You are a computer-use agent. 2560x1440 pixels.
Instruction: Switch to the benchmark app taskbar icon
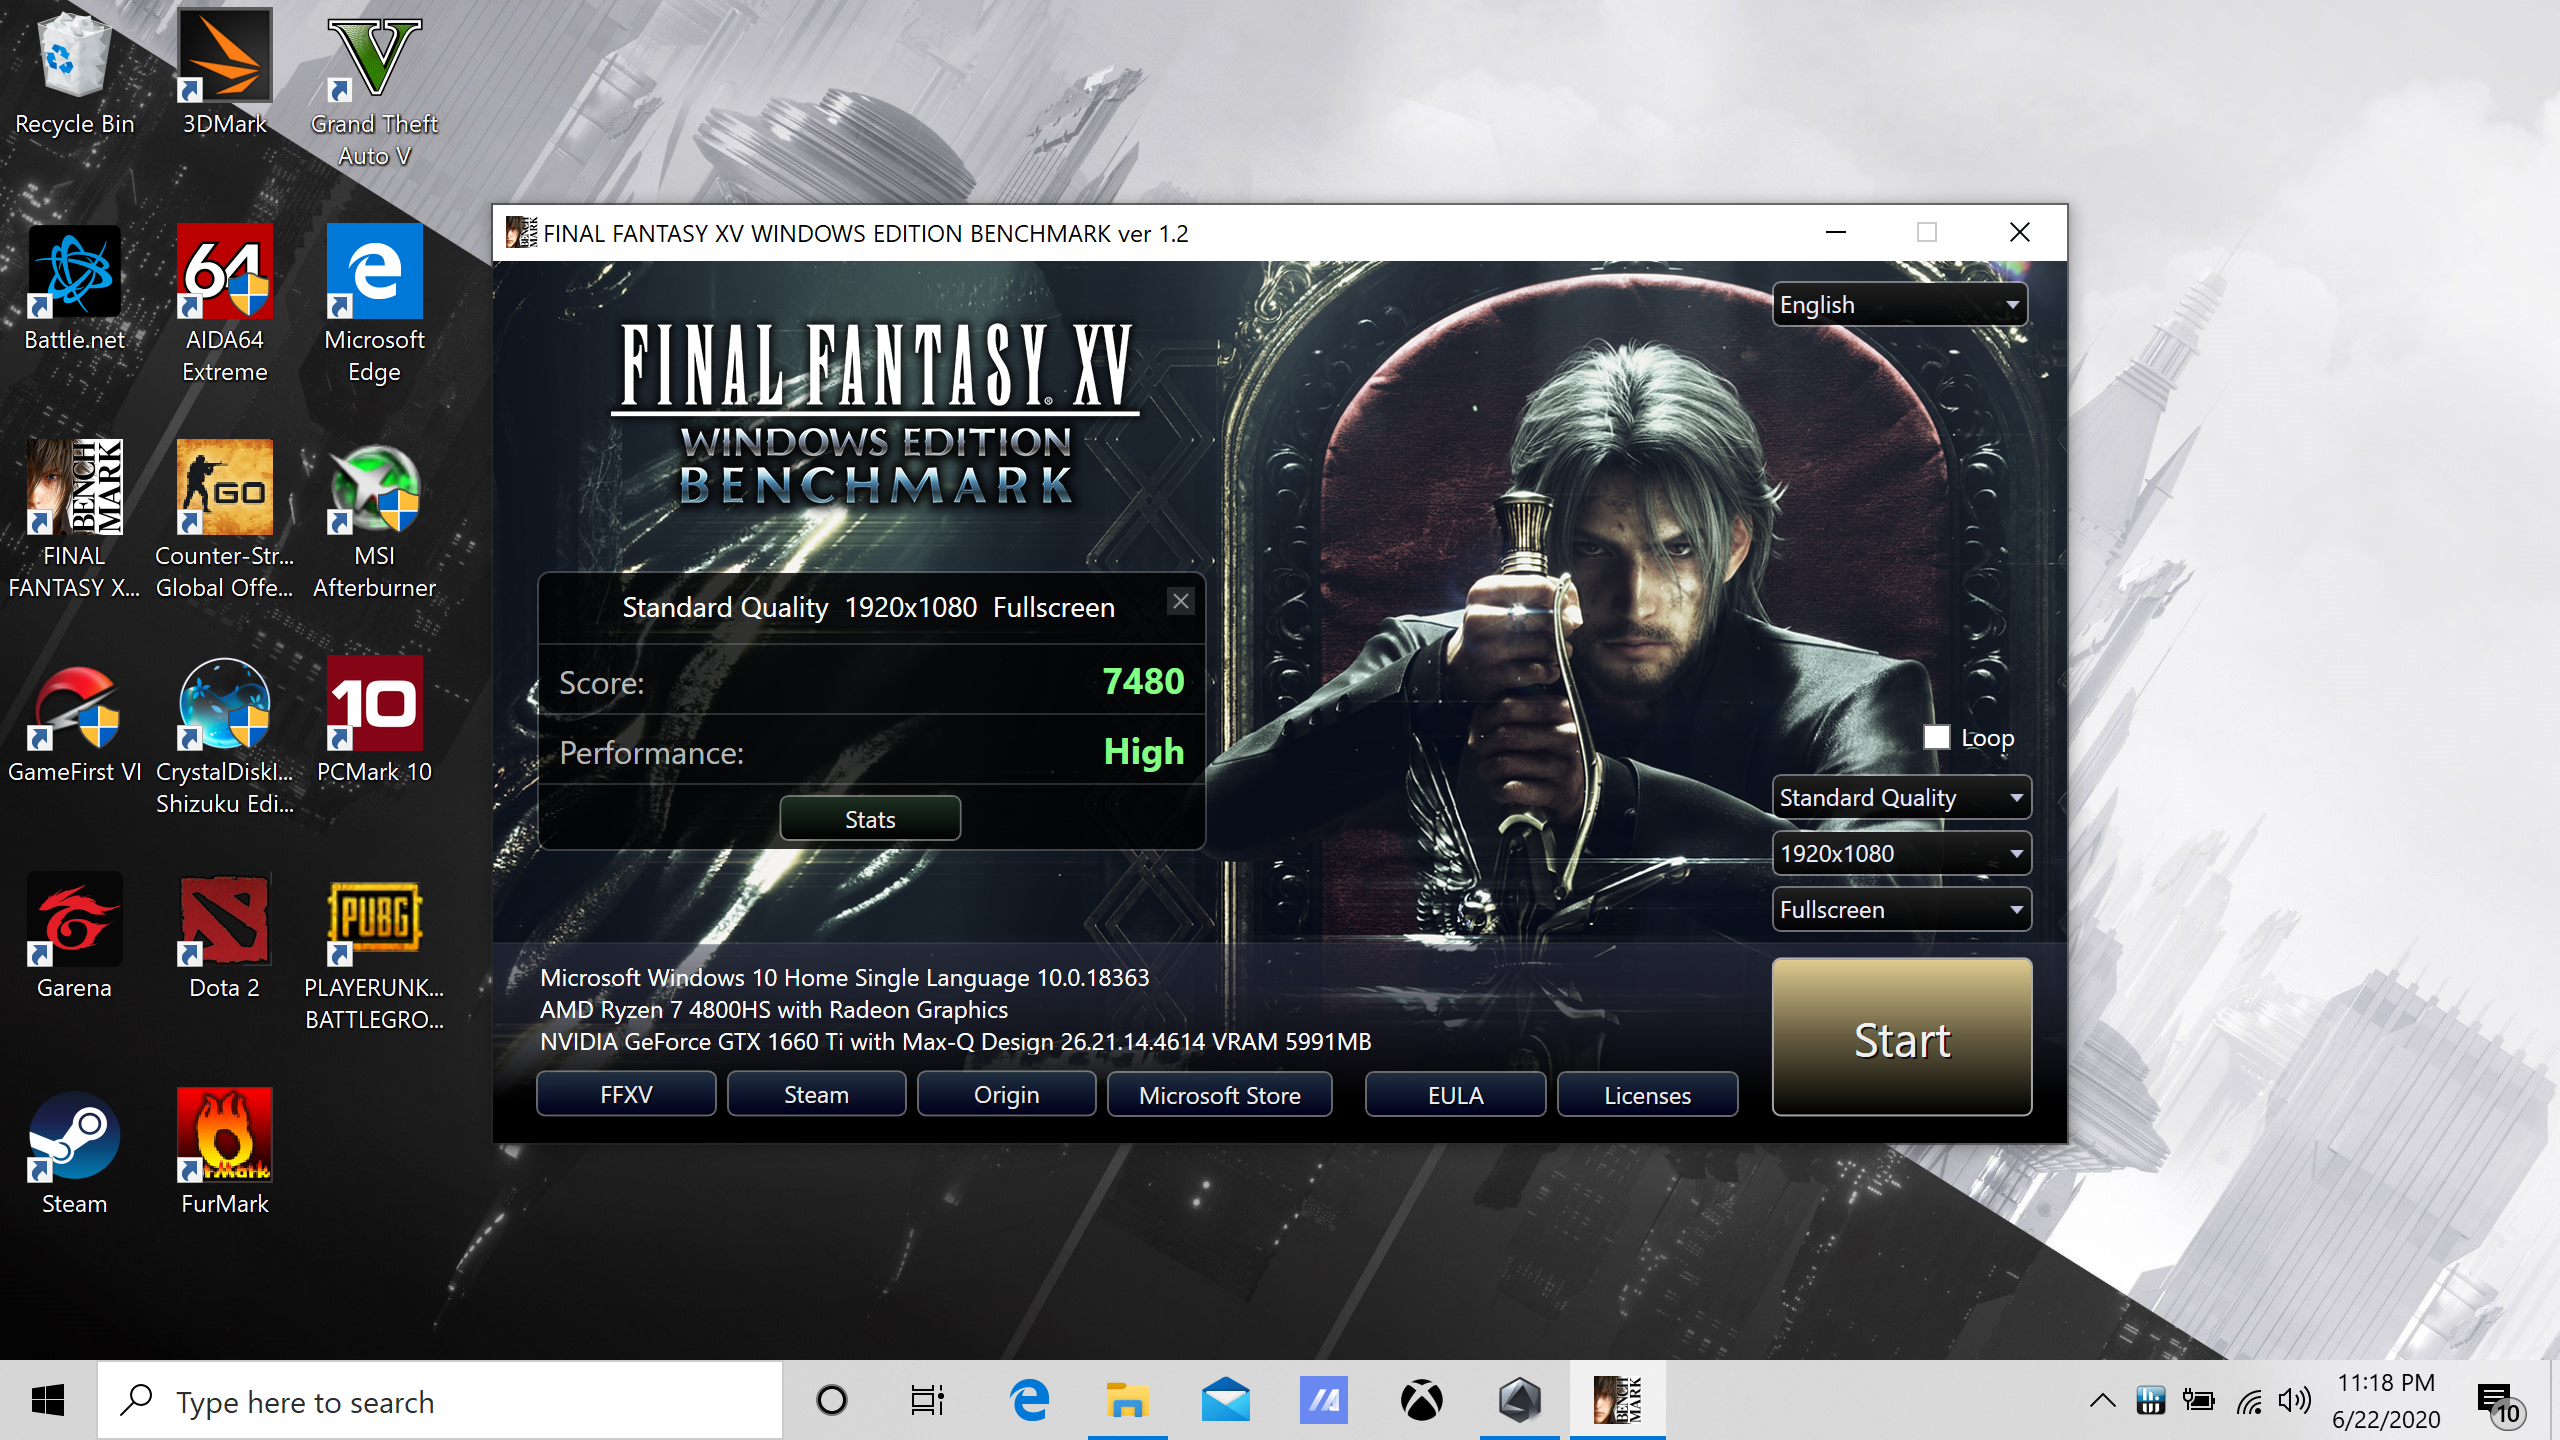[1617, 1401]
